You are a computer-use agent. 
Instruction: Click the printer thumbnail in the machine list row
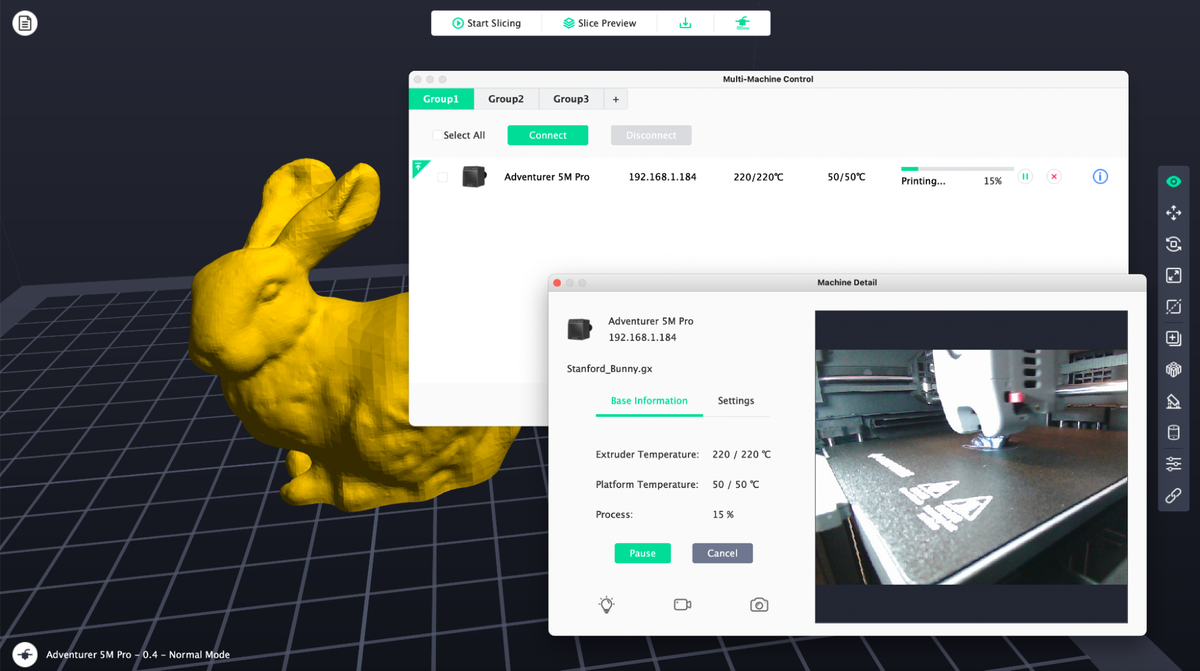click(474, 177)
